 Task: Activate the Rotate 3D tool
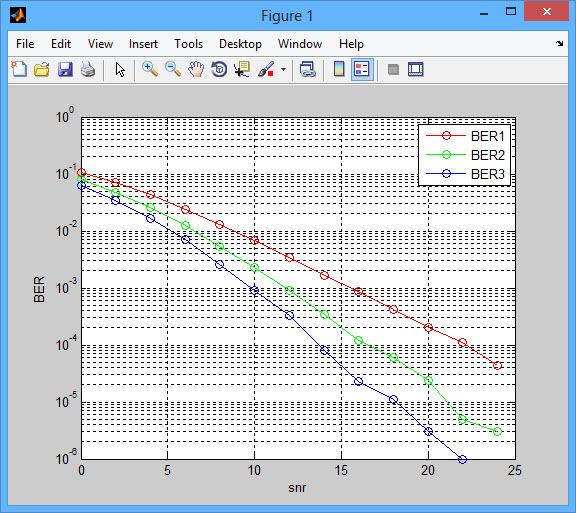219,69
